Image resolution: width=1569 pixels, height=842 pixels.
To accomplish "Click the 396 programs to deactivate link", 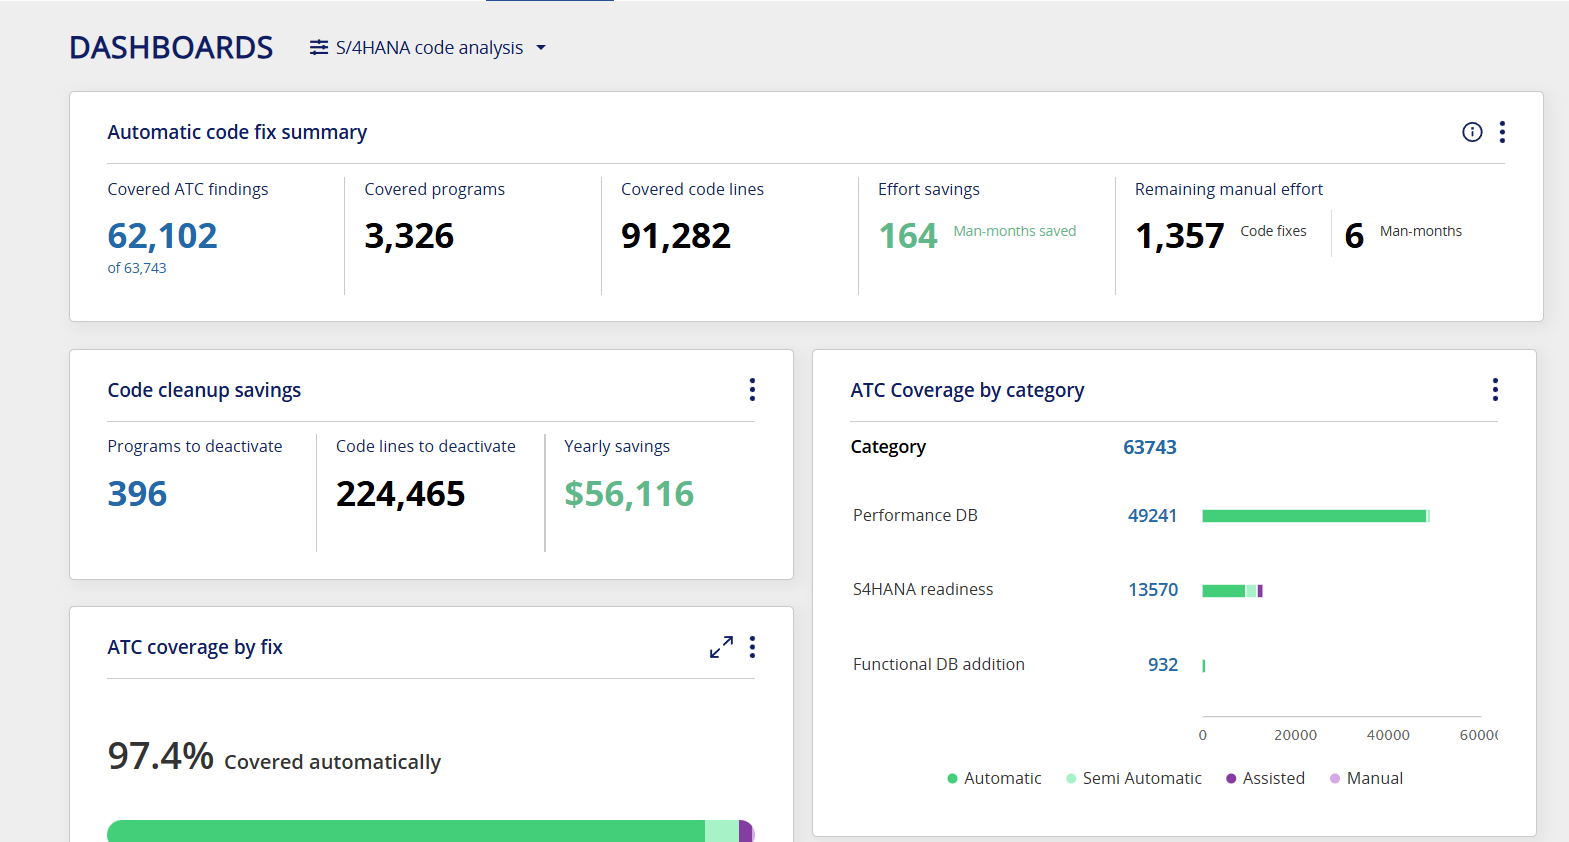I will [x=137, y=494].
